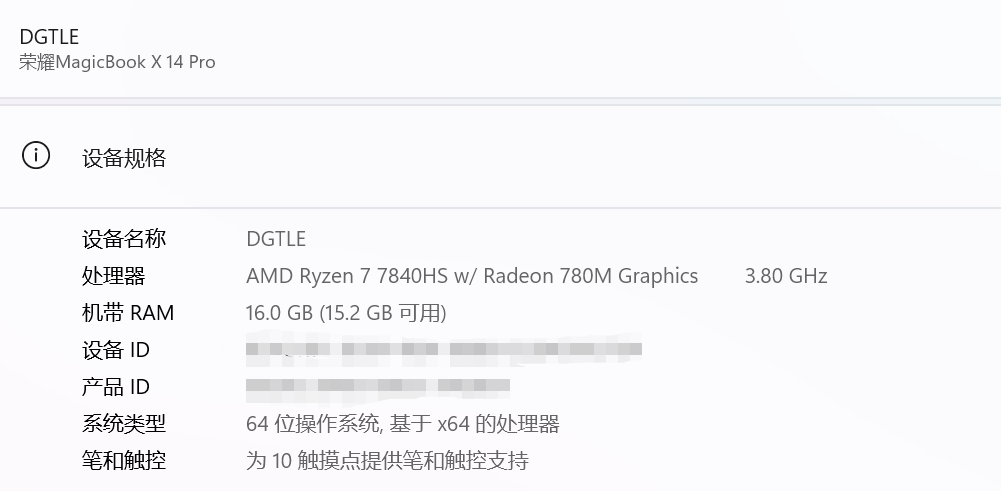Click the DGTLE title at the top

(49, 37)
